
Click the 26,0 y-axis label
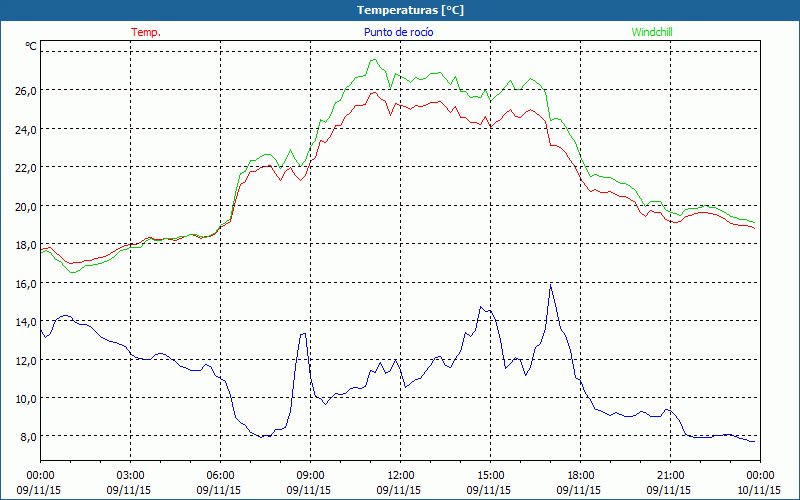coord(26,90)
